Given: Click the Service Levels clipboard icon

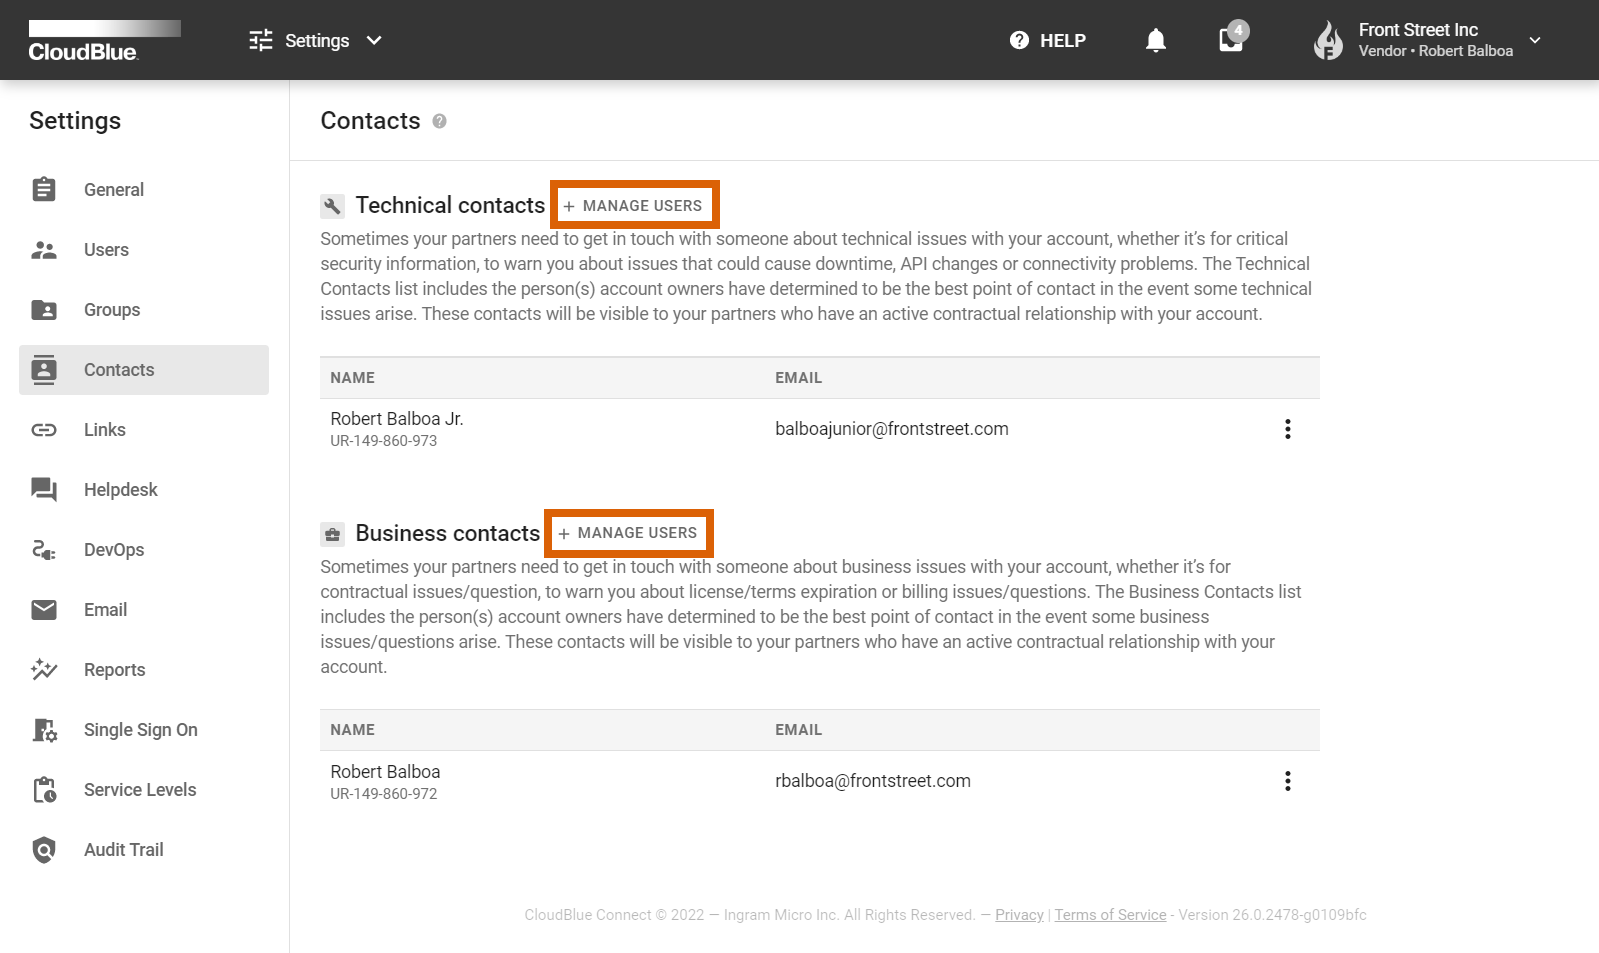Looking at the screenshot, I should pos(44,790).
